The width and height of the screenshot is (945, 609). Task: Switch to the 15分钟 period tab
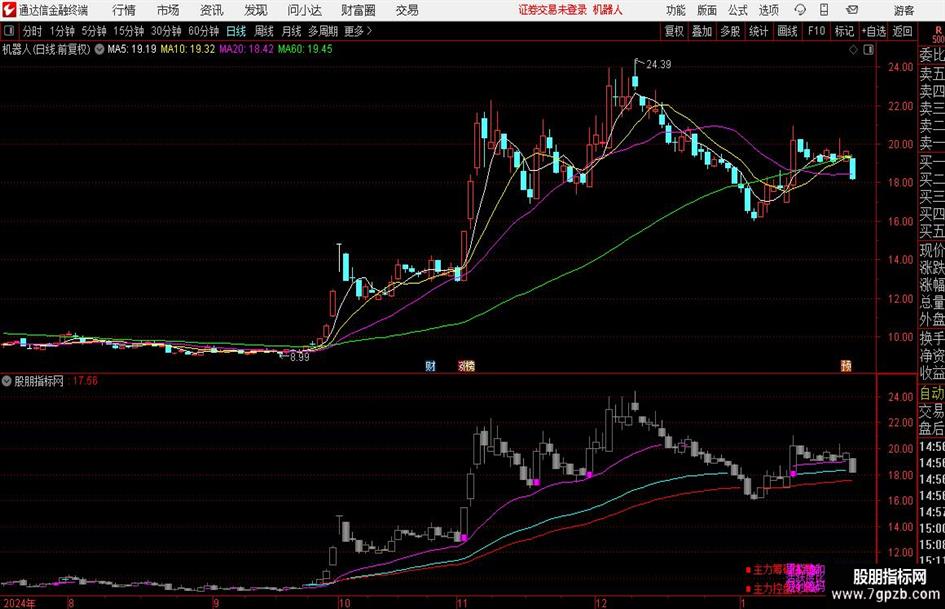(128, 31)
